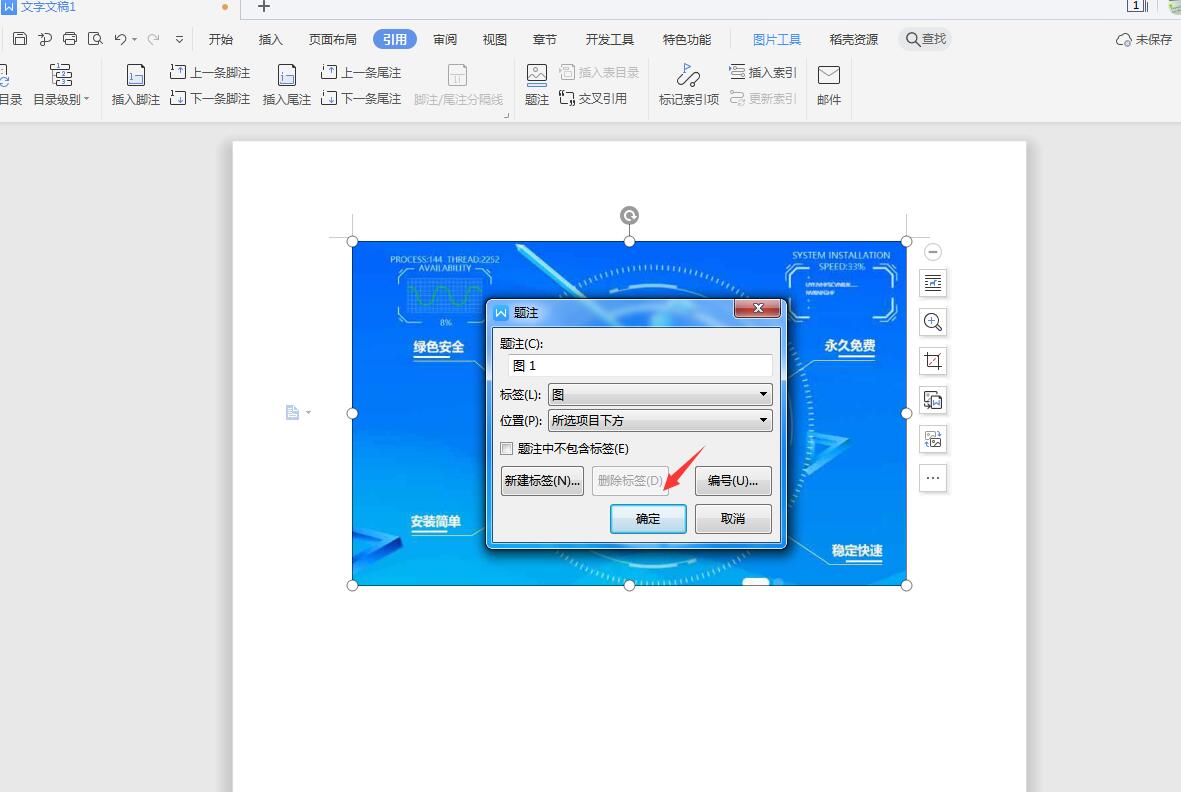
Task: Open the 页面布局 tab
Action: (332, 39)
